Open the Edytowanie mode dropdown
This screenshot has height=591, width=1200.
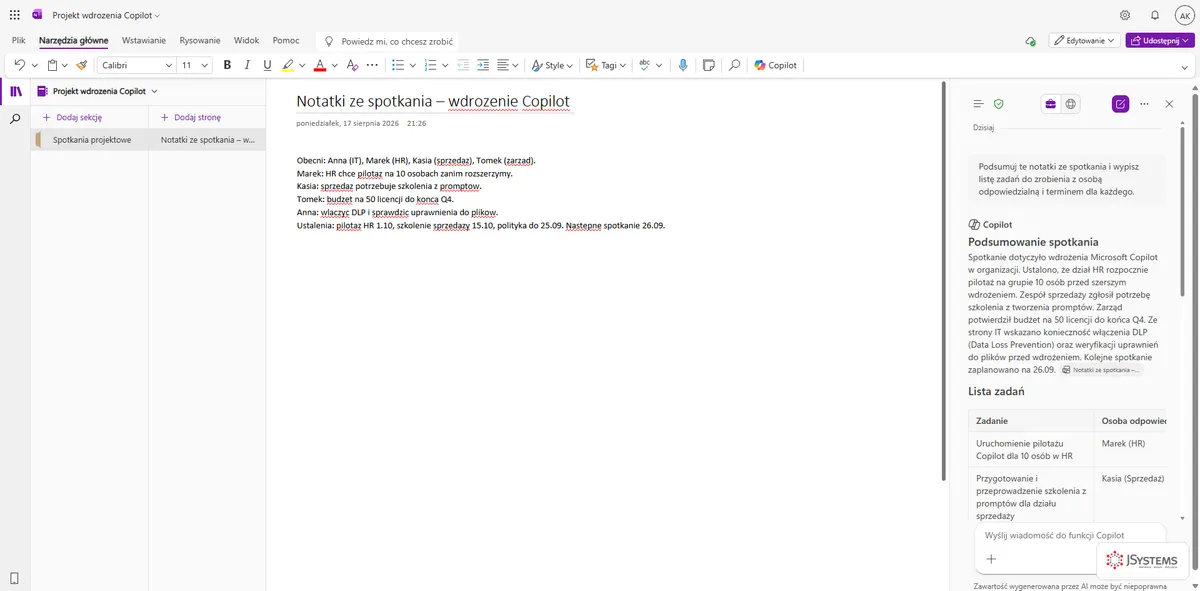point(1084,41)
